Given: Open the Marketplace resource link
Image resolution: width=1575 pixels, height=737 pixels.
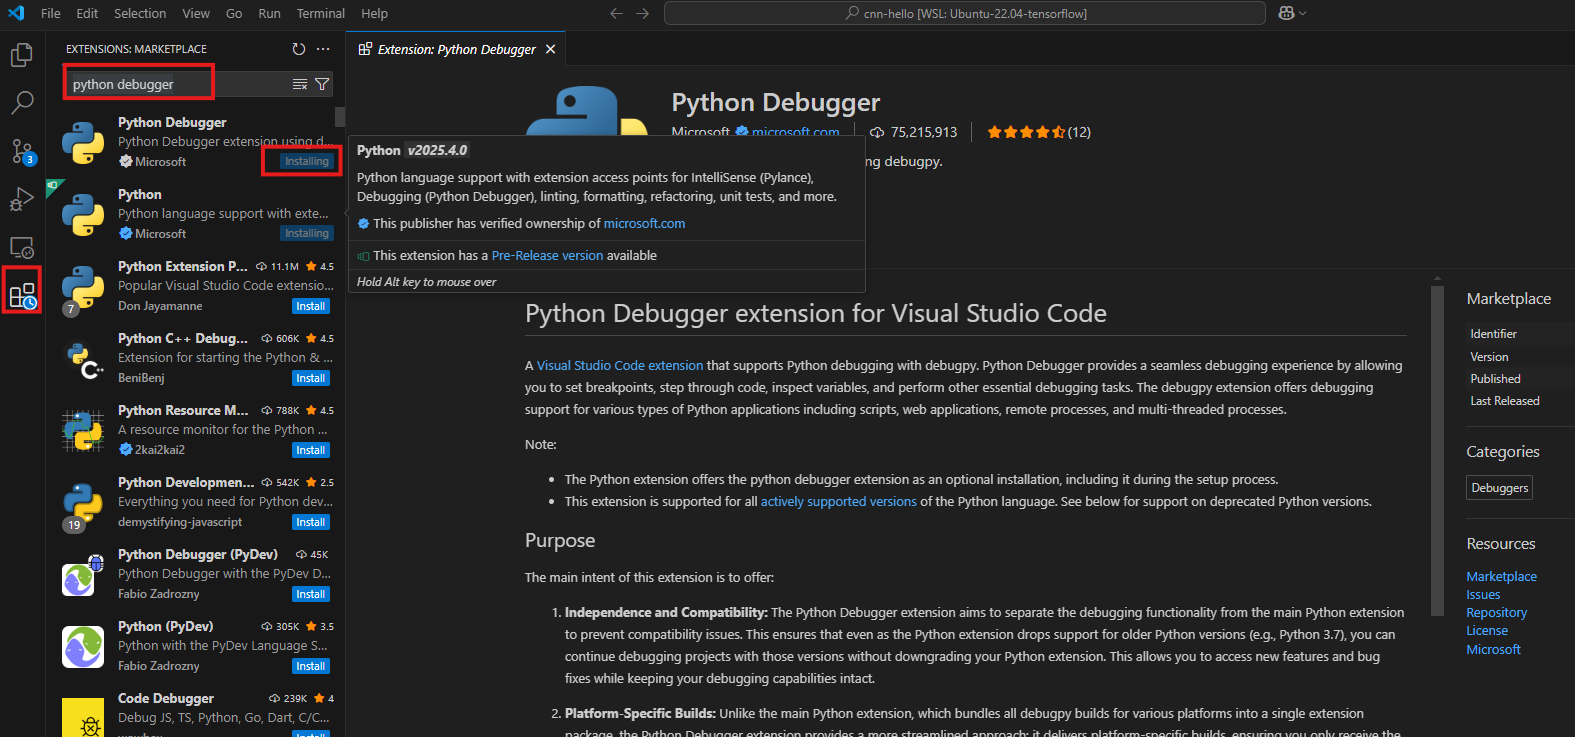Looking at the screenshot, I should pos(1501,577).
